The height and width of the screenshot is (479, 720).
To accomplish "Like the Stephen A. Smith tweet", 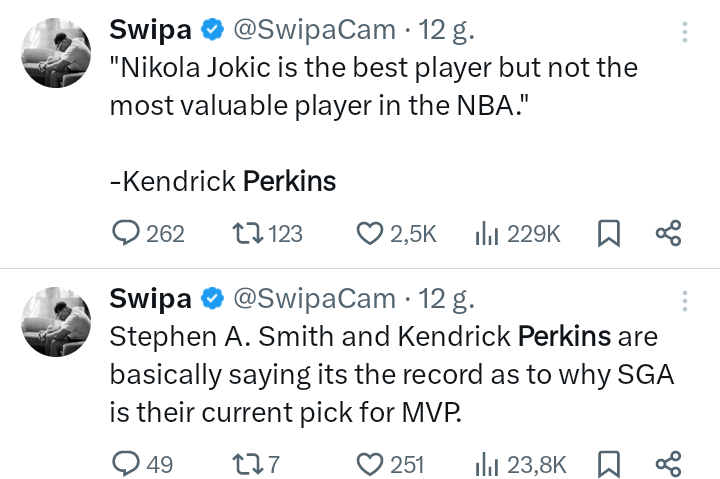I will [x=371, y=464].
